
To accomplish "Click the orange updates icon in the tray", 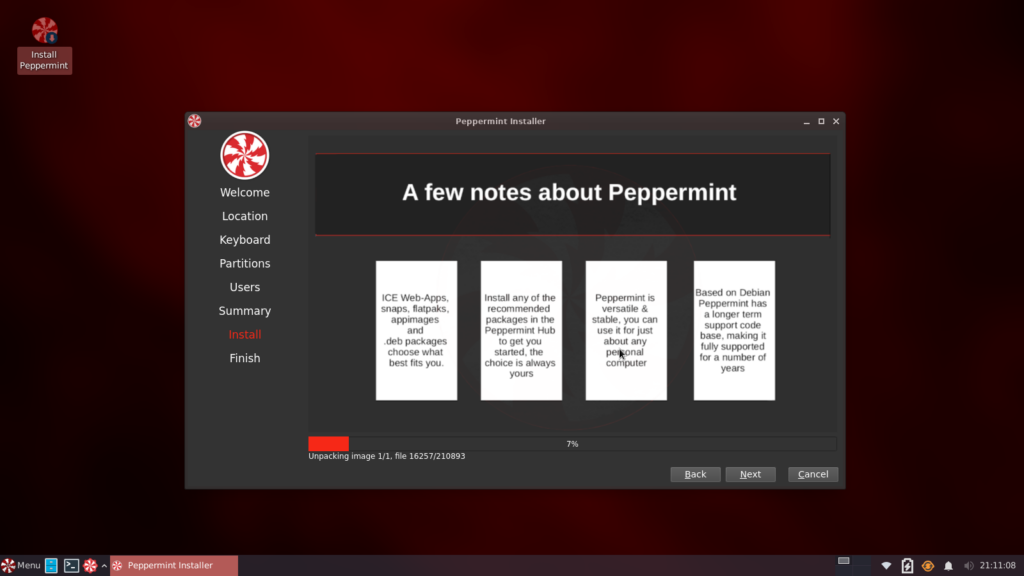I will [927, 565].
